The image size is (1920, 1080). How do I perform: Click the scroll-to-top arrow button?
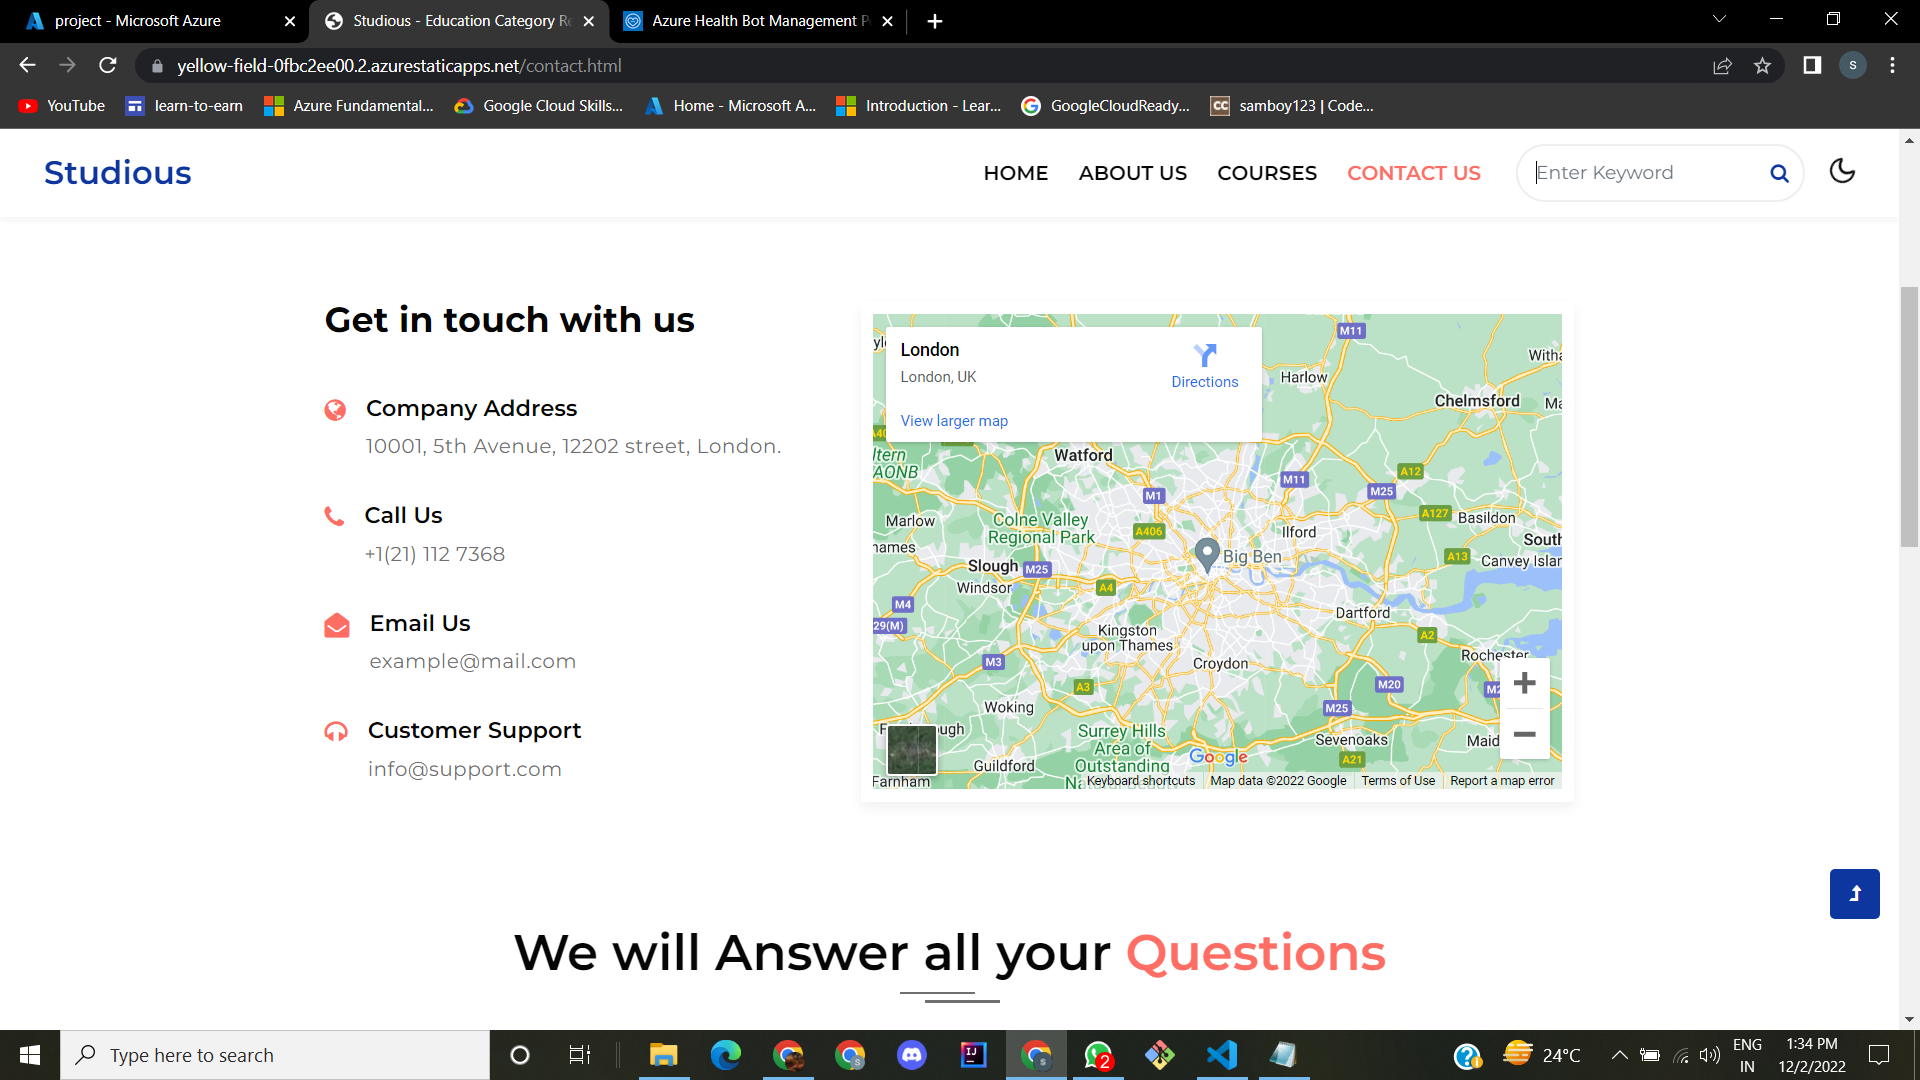click(1855, 893)
